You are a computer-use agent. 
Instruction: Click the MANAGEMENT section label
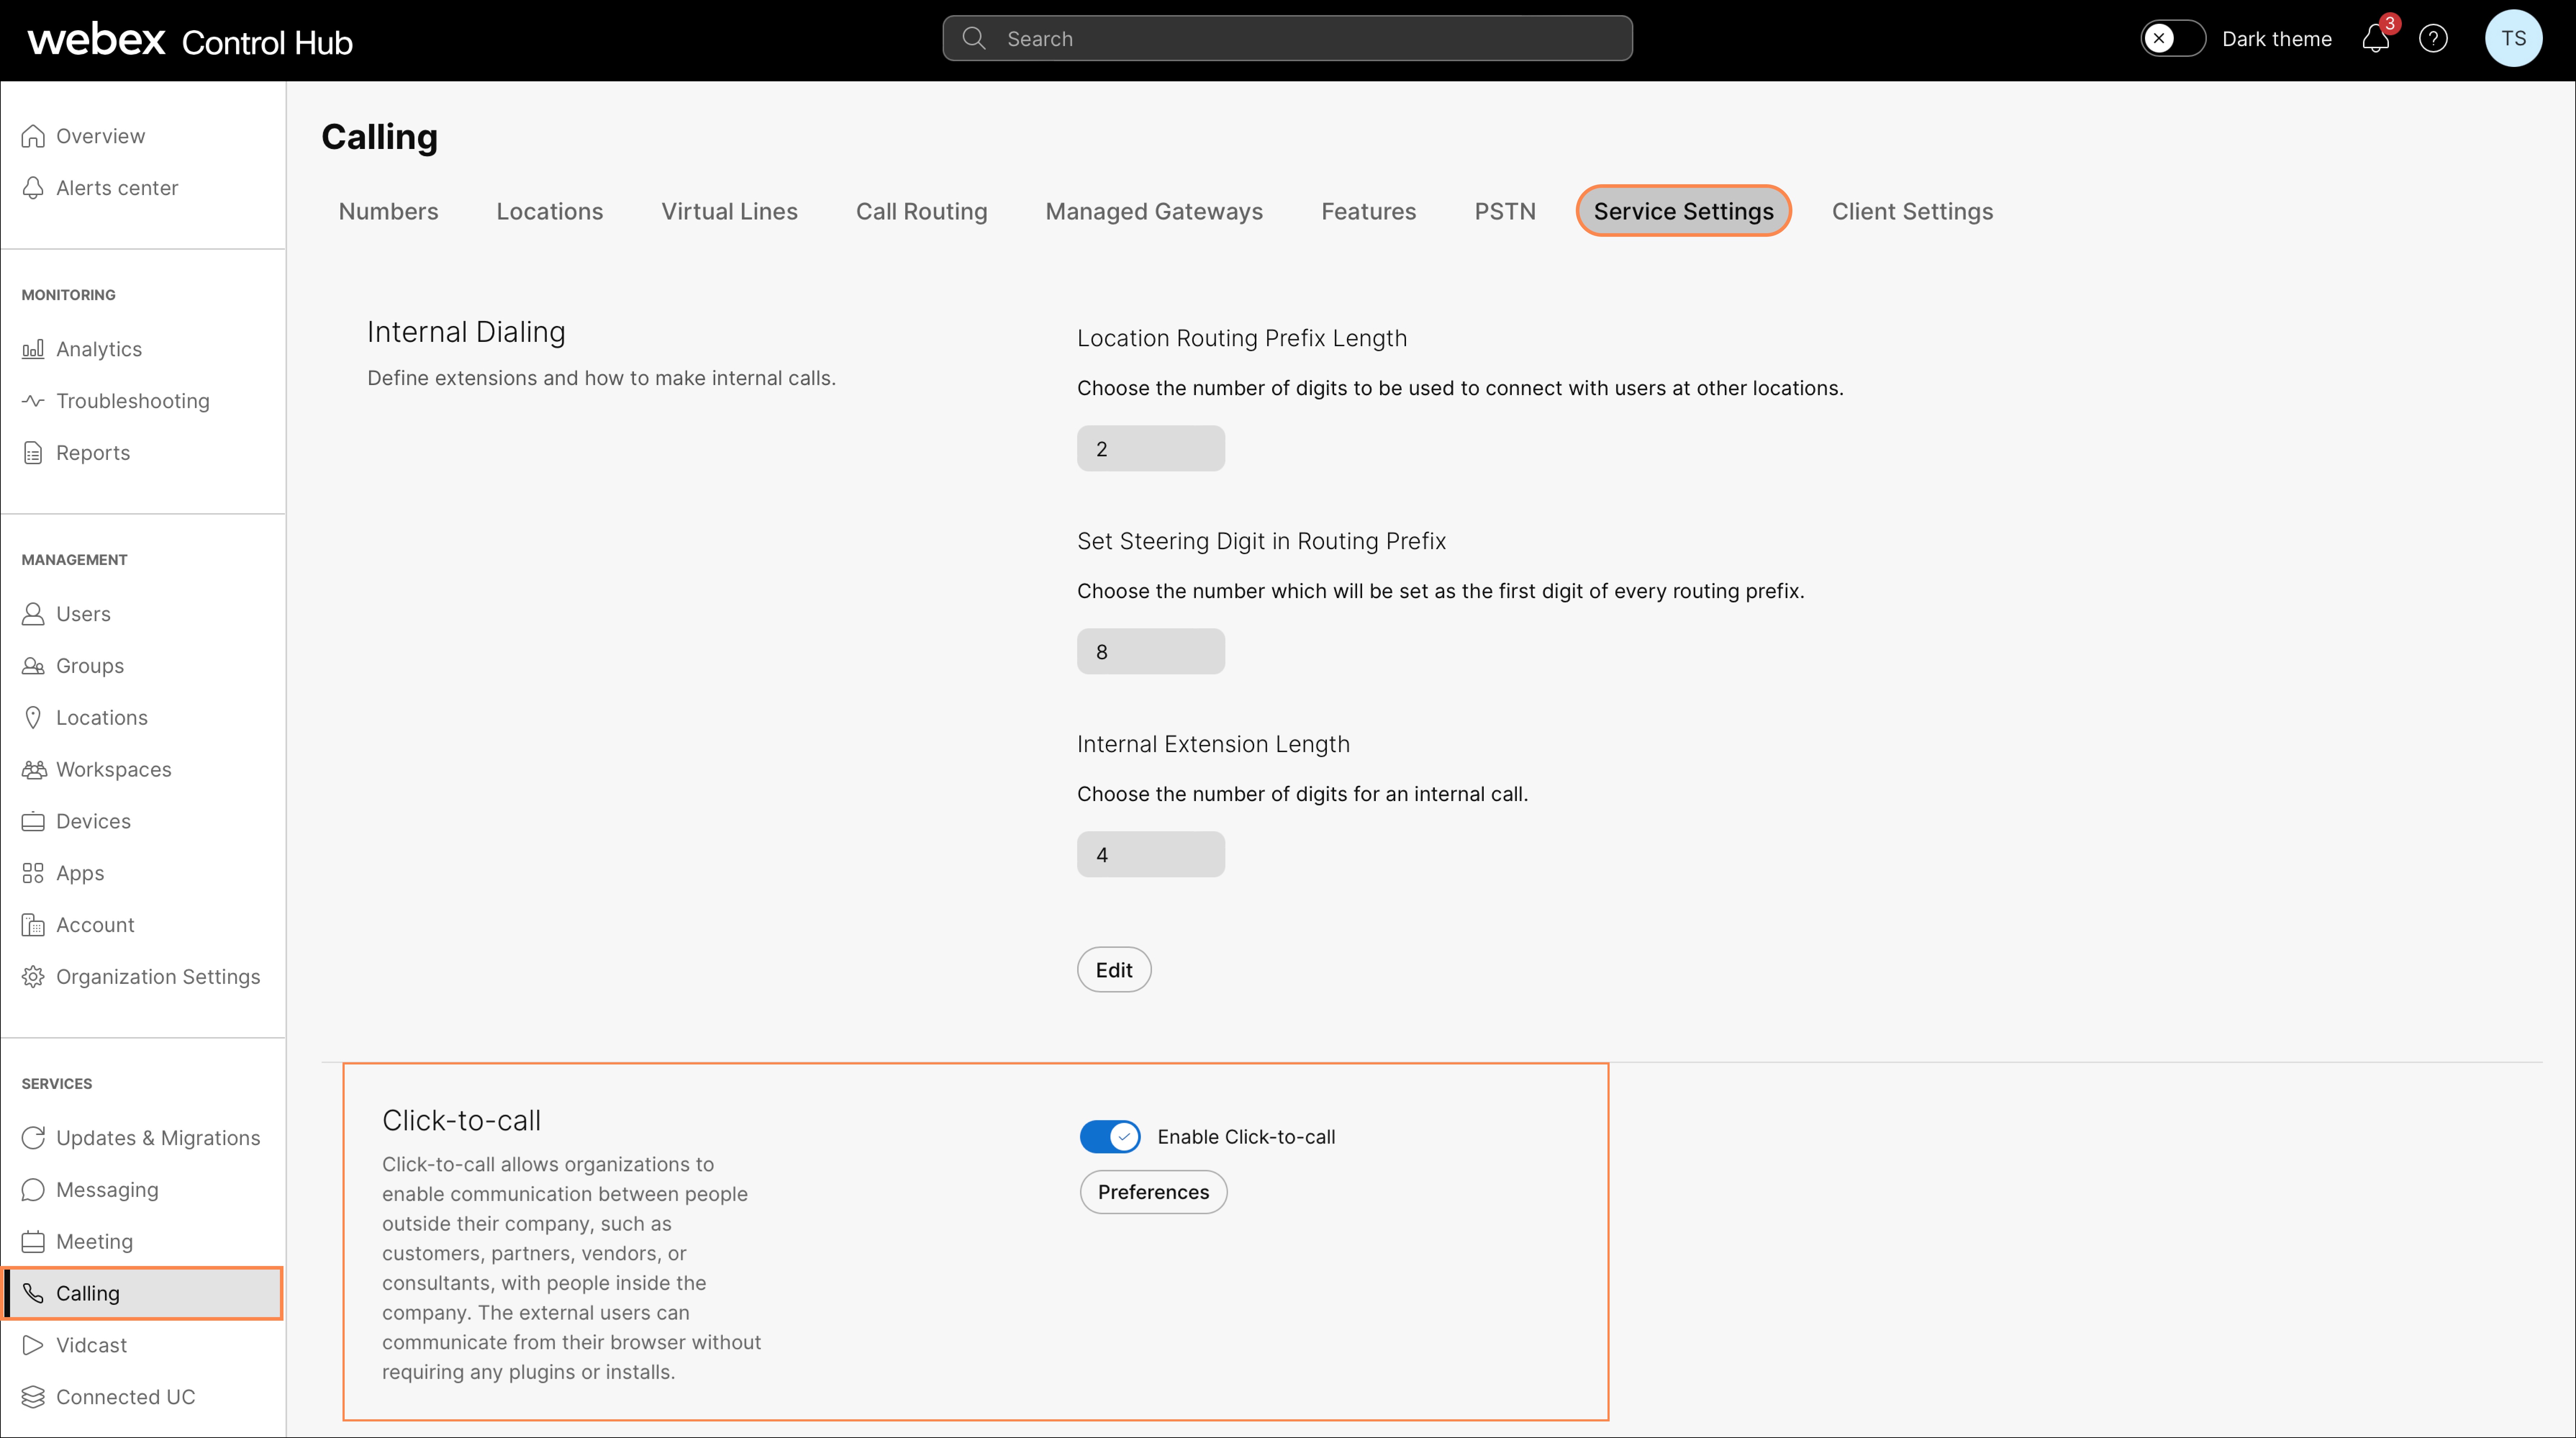[x=74, y=560]
